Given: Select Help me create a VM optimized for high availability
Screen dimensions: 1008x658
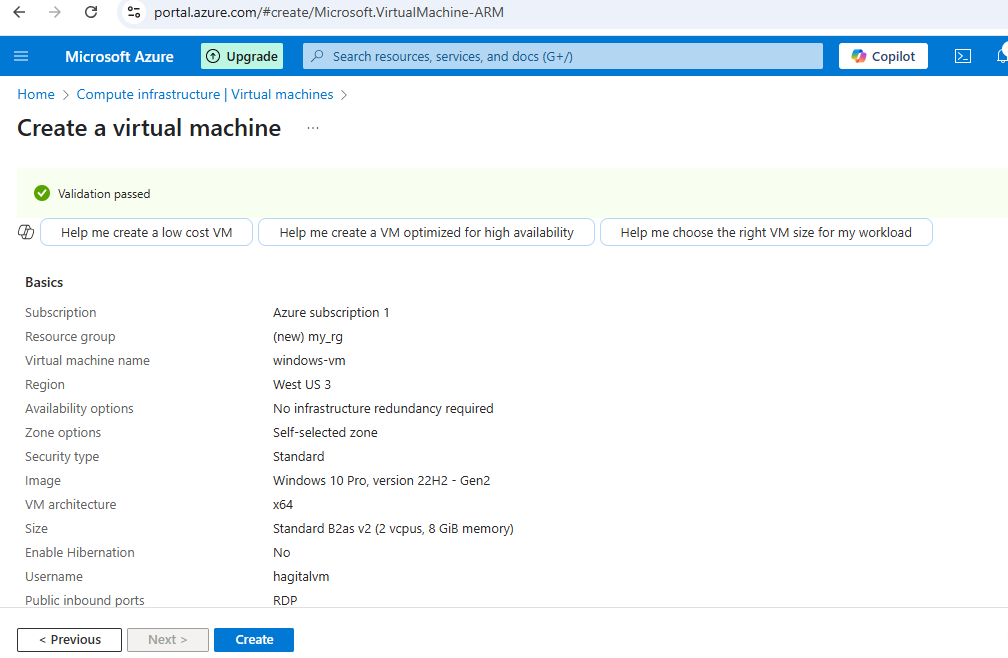Looking at the screenshot, I should 426,233.
